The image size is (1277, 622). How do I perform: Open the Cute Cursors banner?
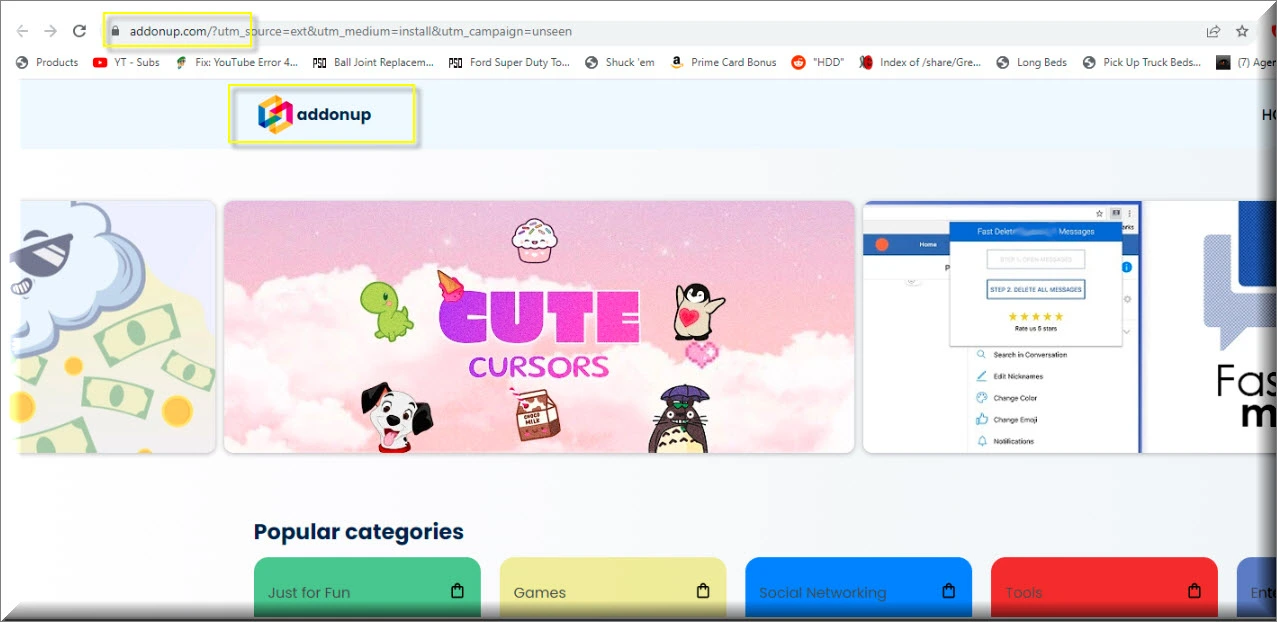539,327
